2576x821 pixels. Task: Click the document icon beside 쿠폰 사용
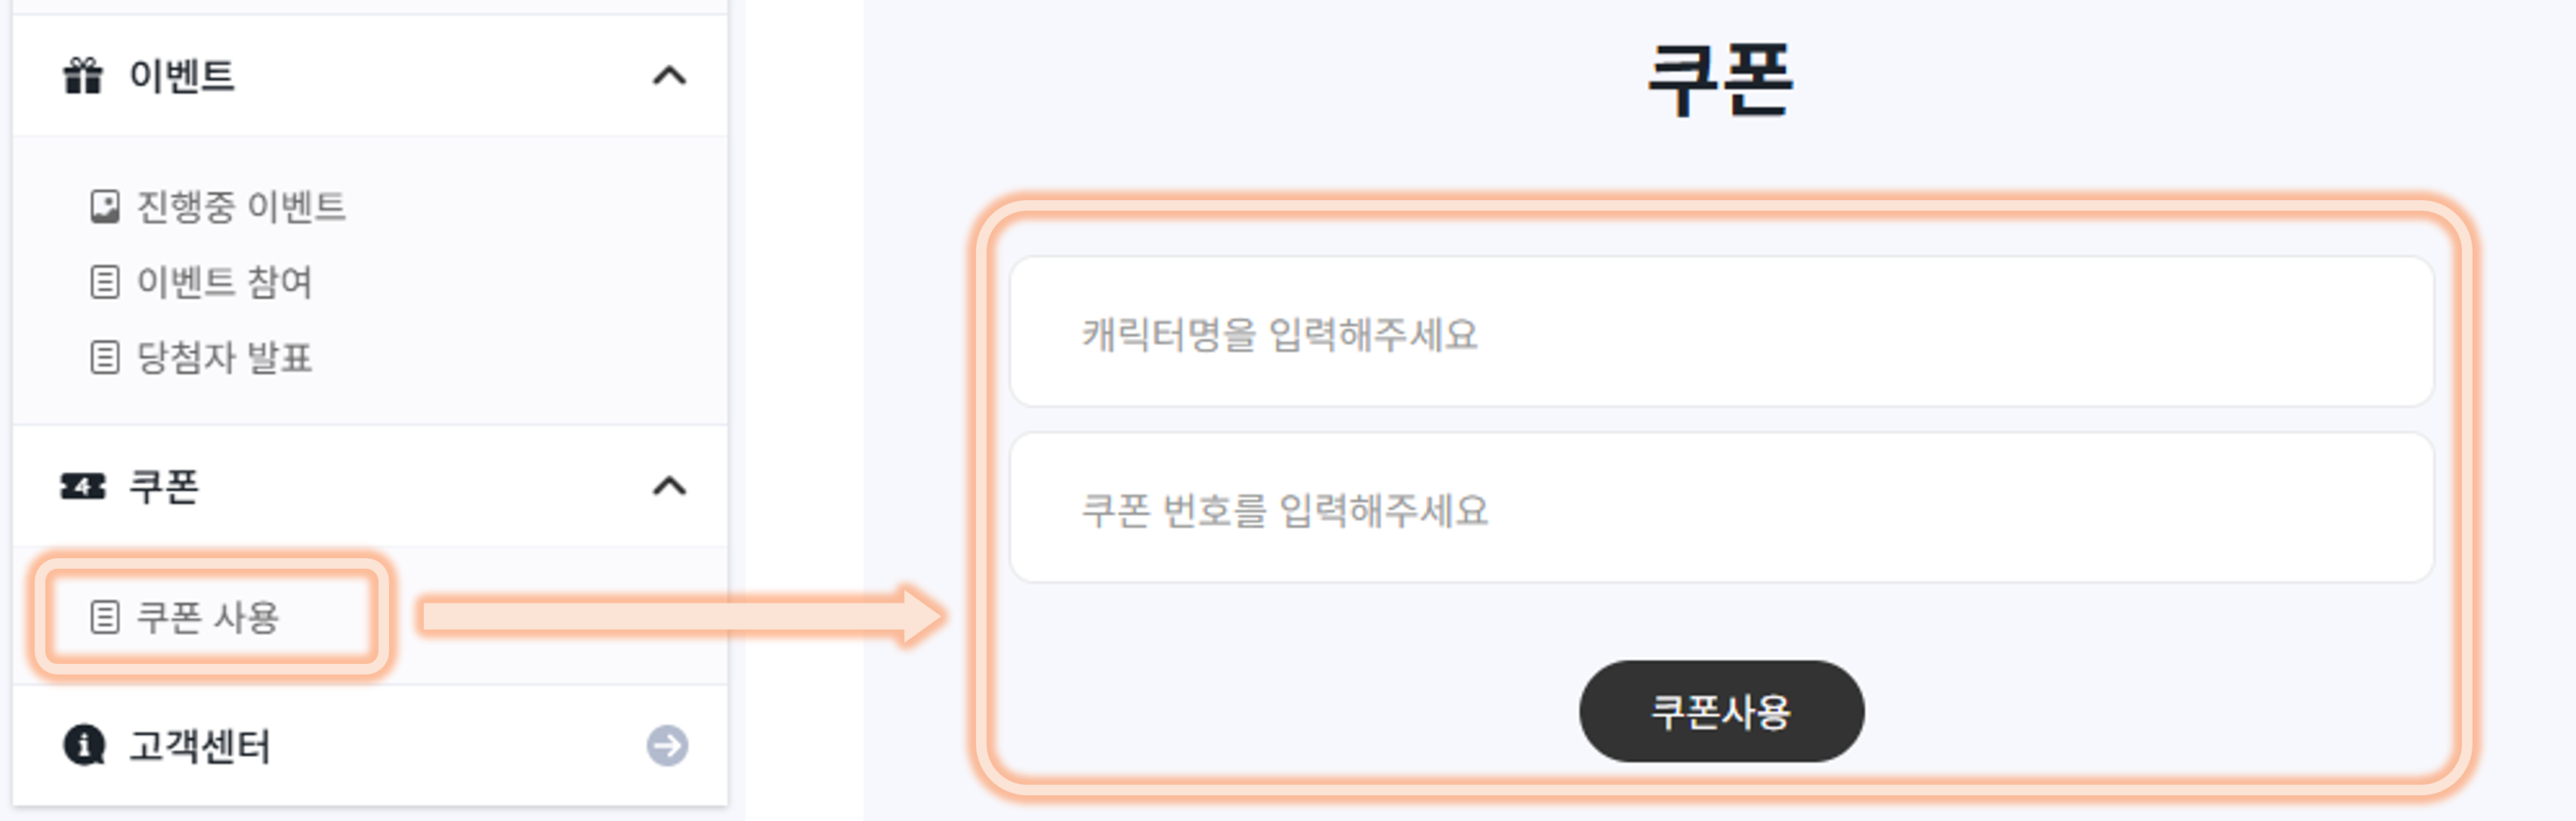coord(105,617)
